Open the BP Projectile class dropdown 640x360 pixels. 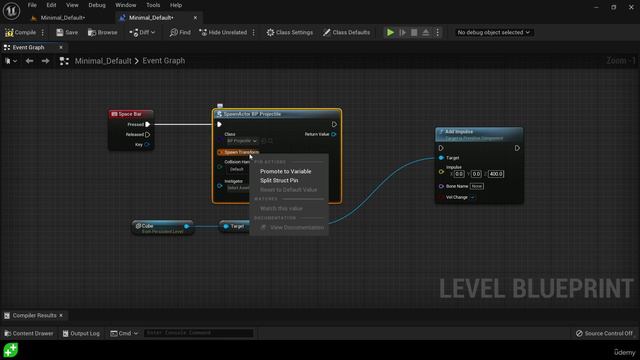[x=242, y=141]
